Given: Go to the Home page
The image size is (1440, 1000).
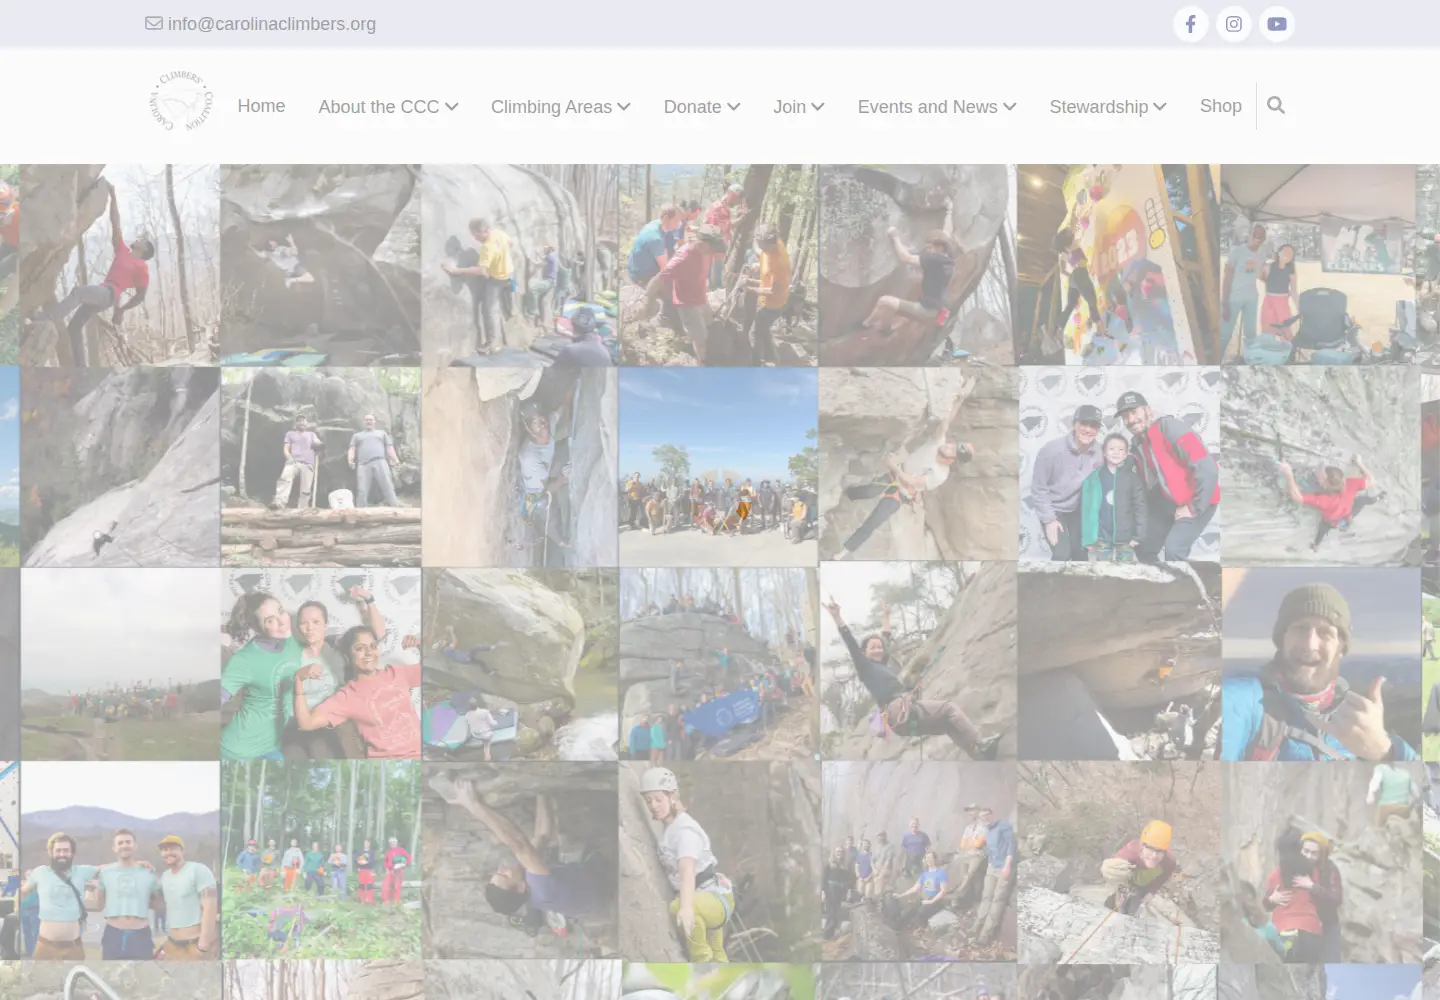Looking at the screenshot, I should (261, 106).
